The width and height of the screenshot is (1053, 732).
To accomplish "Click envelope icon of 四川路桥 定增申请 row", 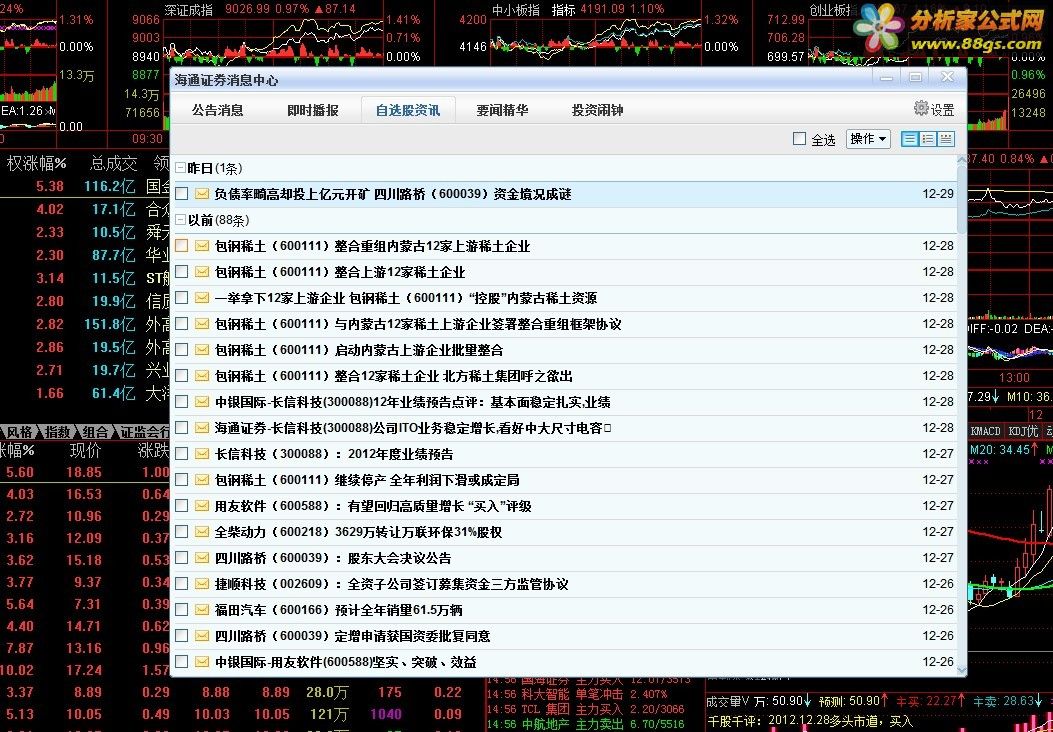I will coord(202,635).
